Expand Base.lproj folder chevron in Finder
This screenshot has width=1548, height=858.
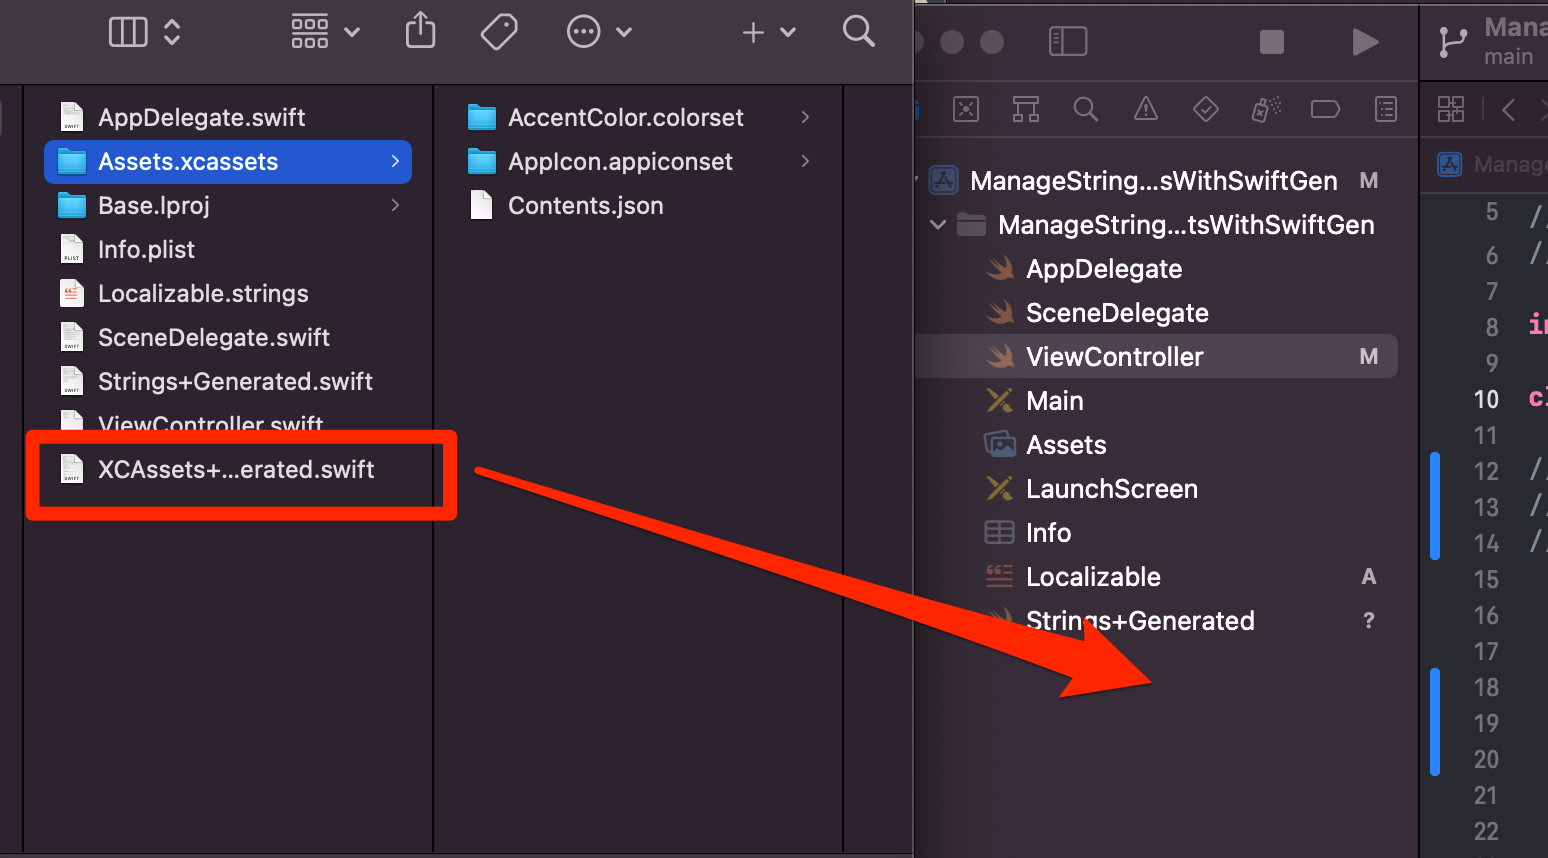(395, 205)
